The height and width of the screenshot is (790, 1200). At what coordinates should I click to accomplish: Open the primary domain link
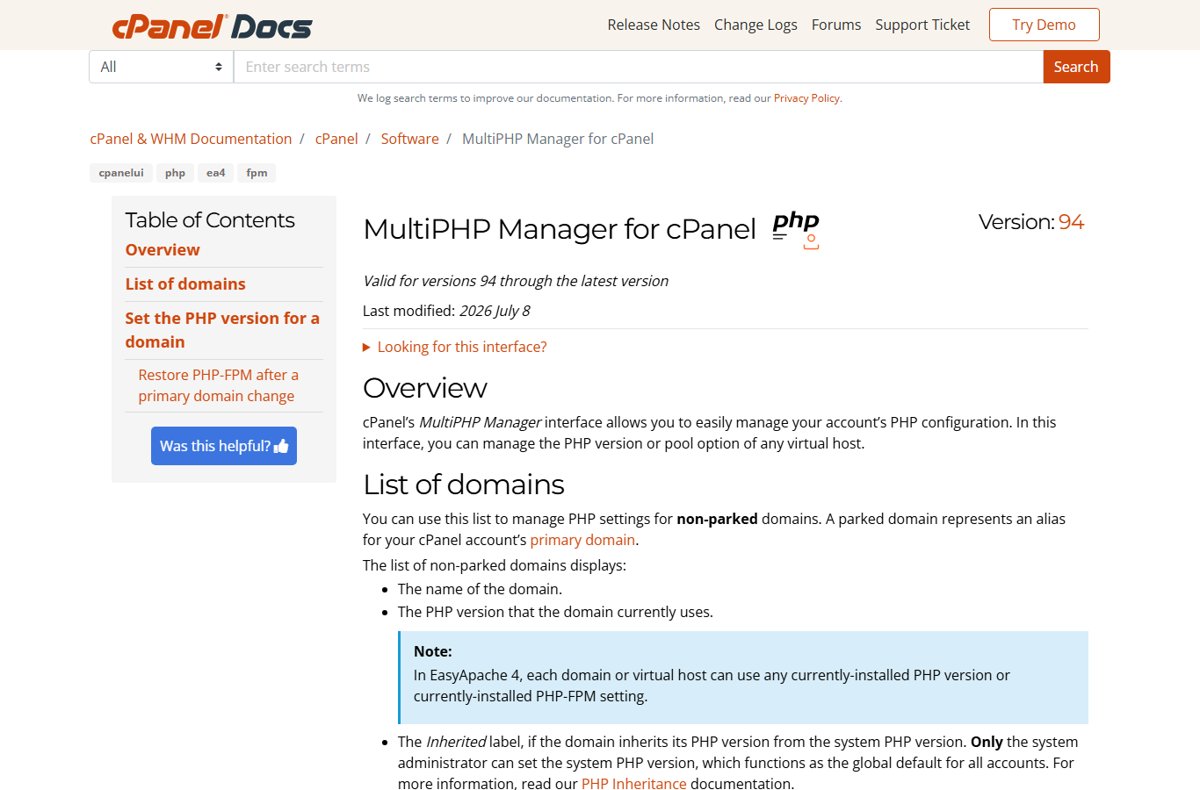click(x=582, y=540)
